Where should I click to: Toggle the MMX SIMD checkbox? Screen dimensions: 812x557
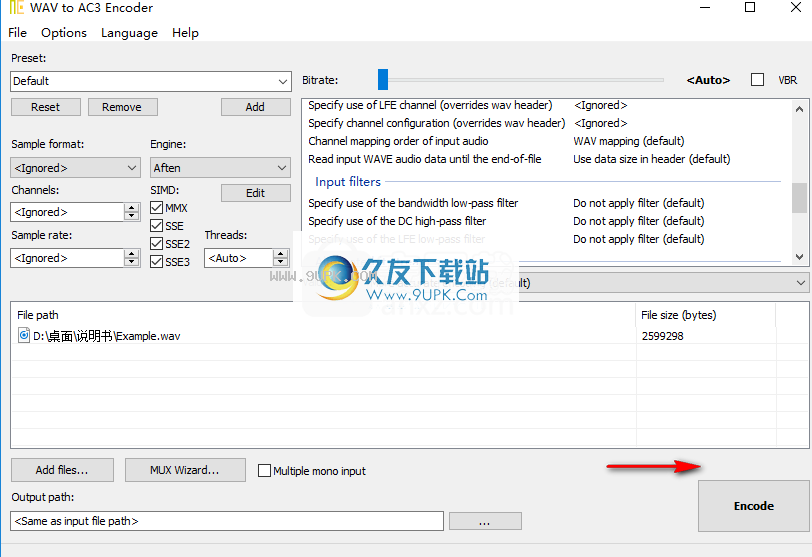[156, 208]
